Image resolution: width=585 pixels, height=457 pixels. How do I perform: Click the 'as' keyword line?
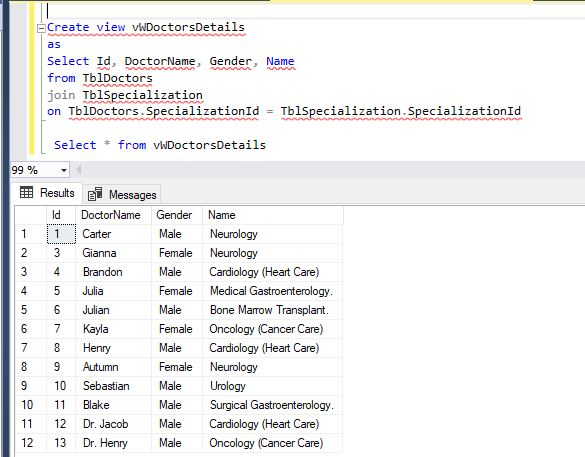click(54, 44)
